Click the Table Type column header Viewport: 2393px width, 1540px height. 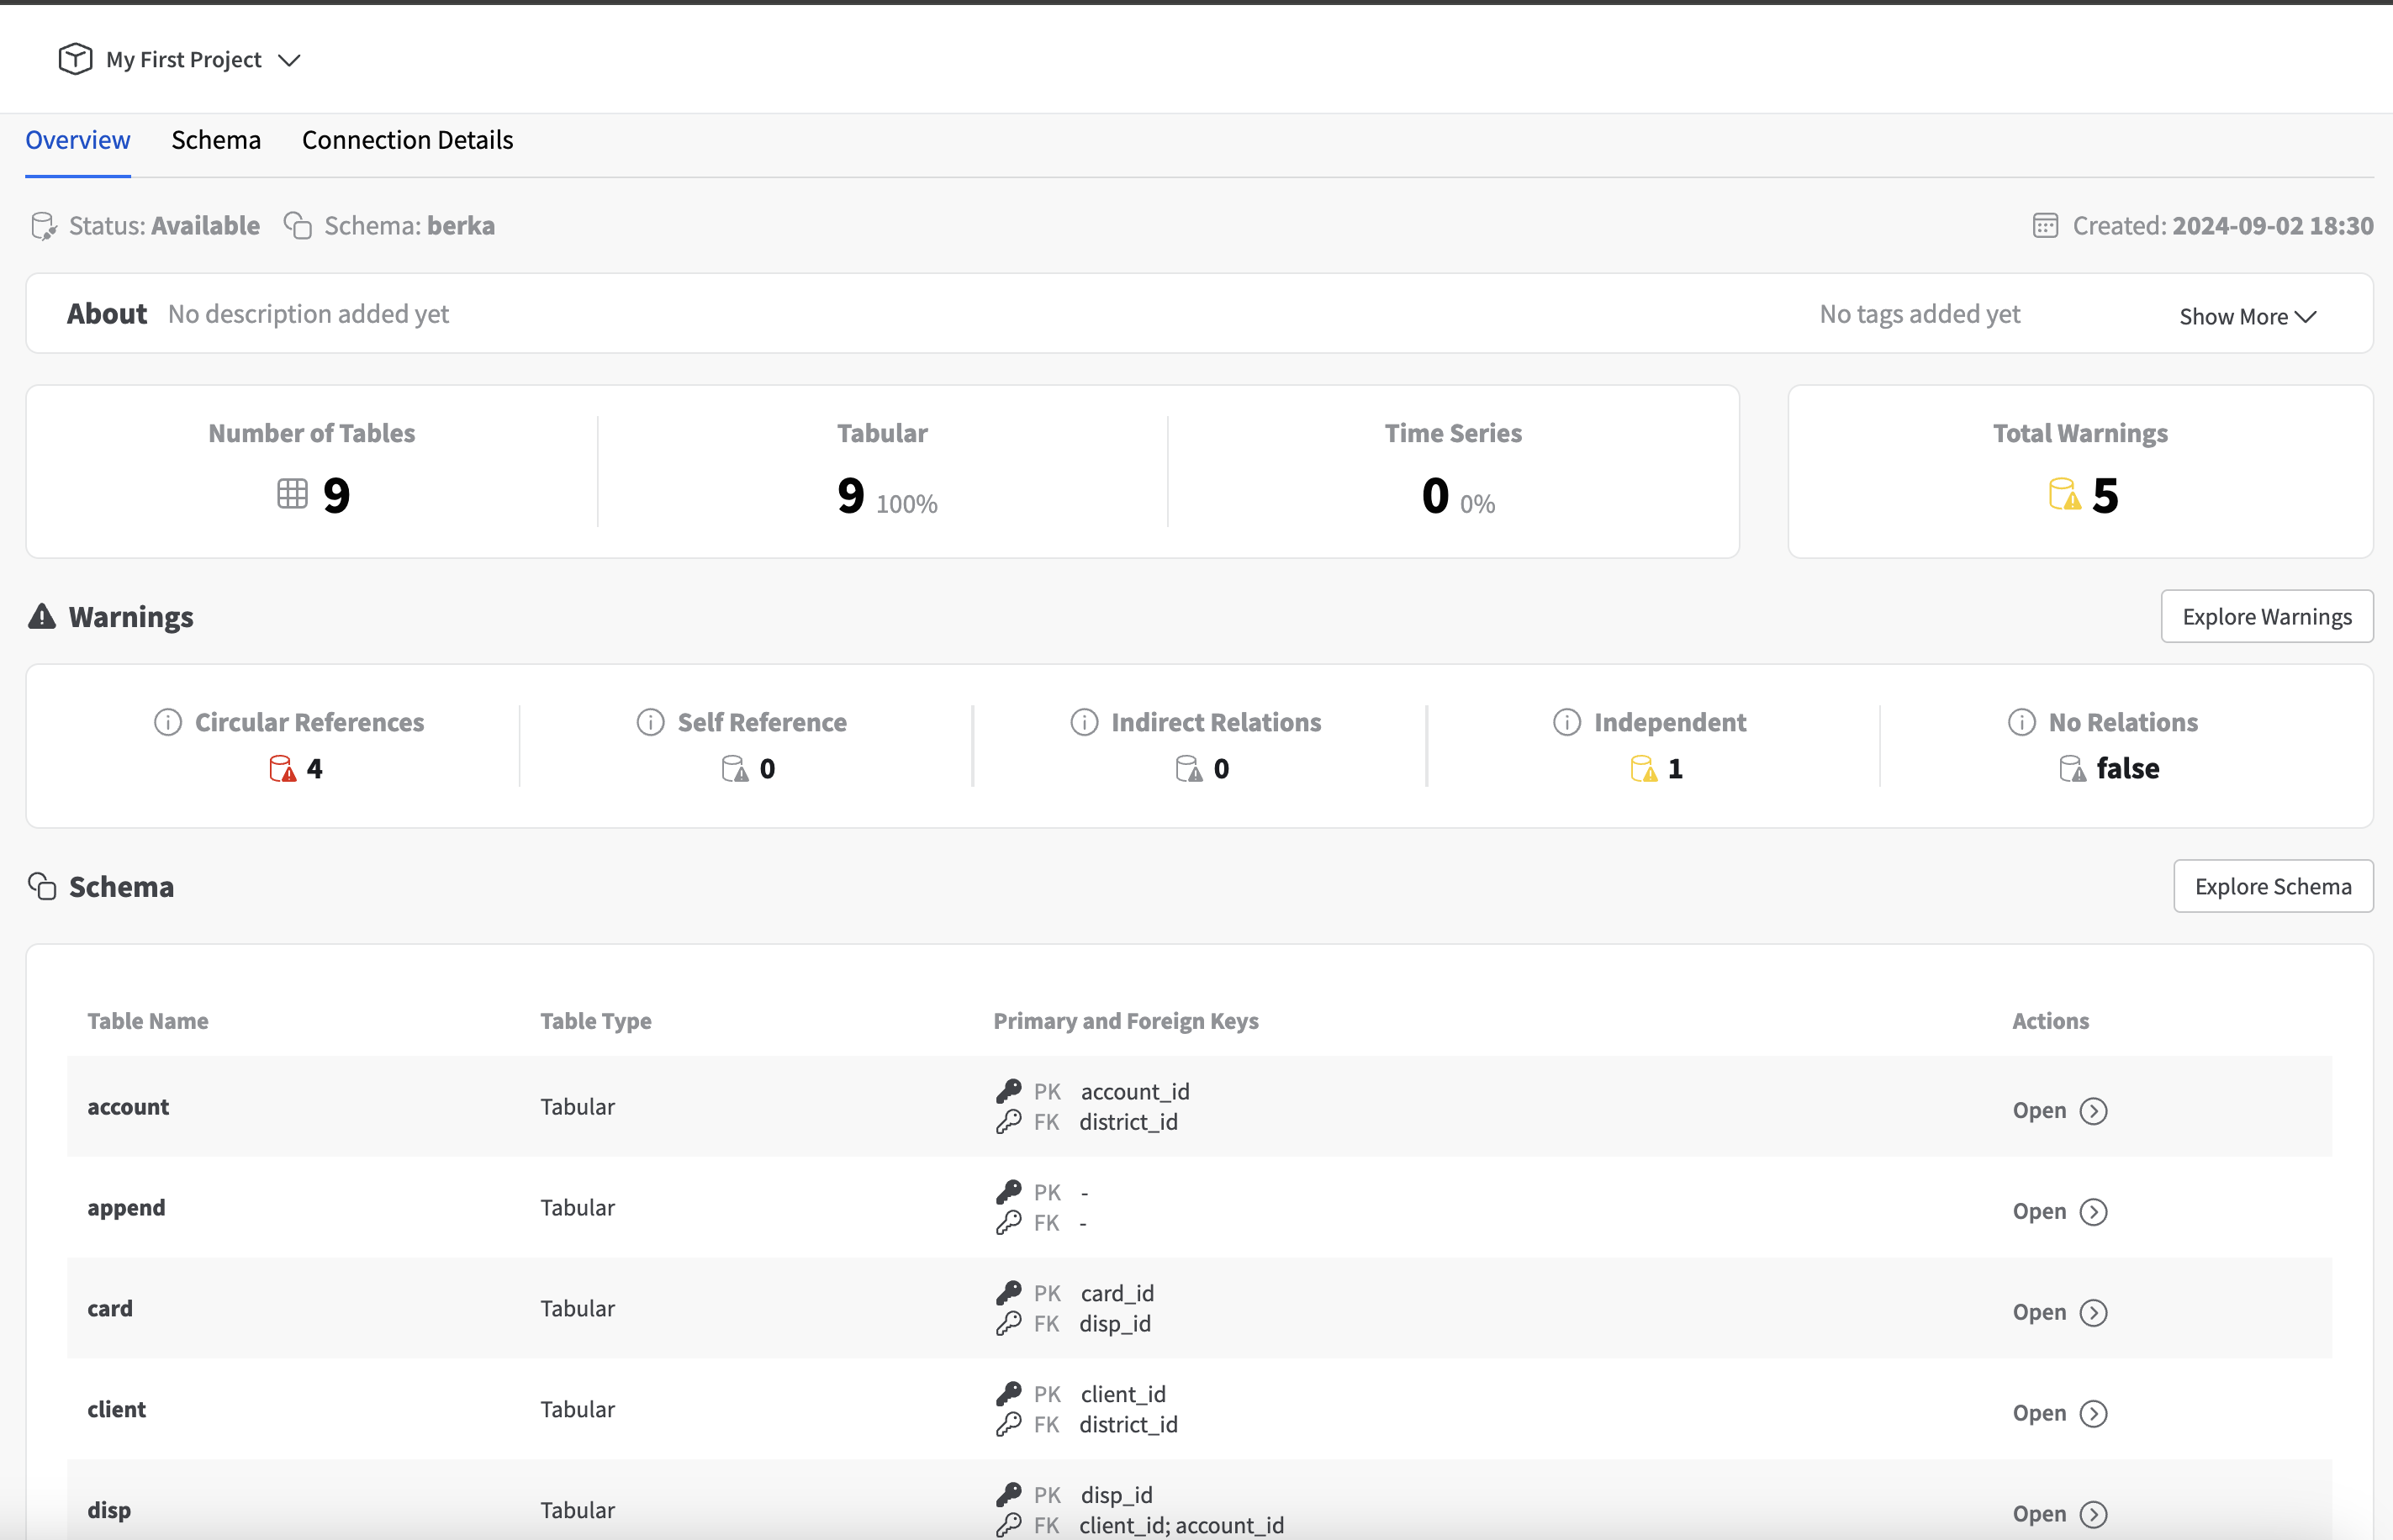click(x=596, y=1021)
